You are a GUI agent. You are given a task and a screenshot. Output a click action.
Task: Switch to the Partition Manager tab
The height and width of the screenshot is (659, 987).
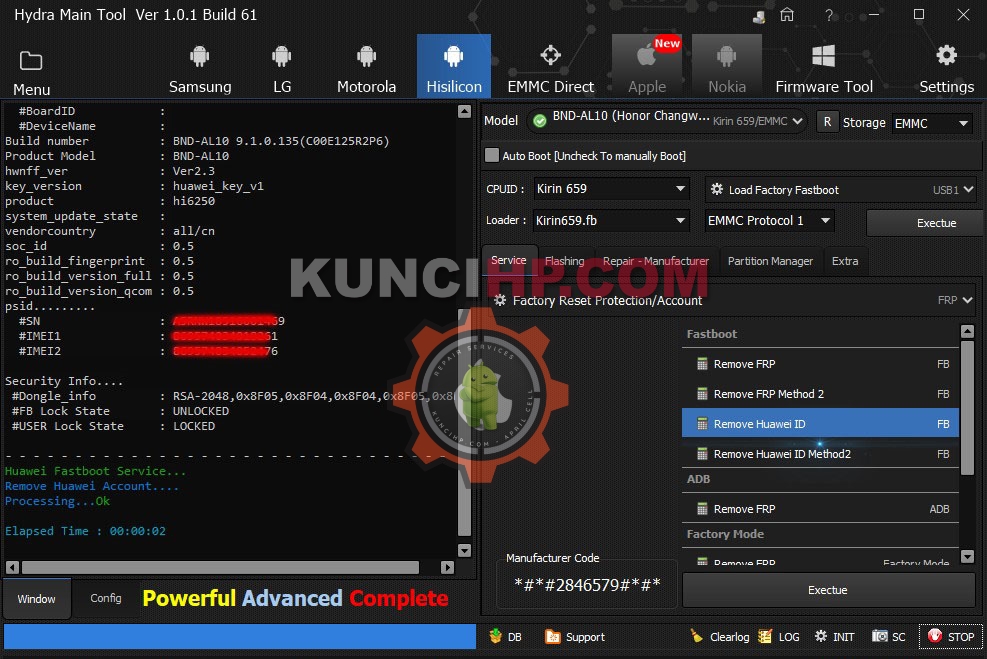(770, 261)
